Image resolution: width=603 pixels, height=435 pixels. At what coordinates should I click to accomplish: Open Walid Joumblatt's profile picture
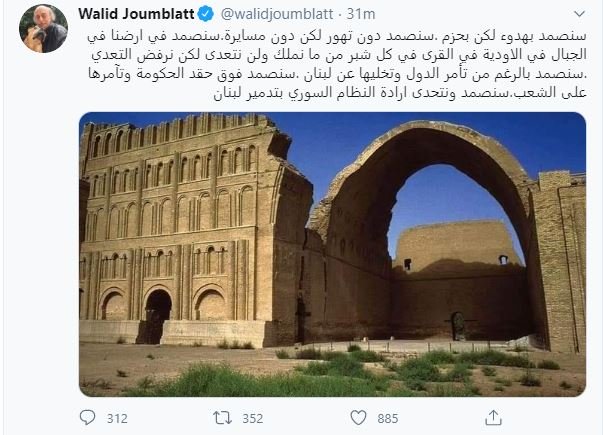pyautogui.click(x=43, y=29)
